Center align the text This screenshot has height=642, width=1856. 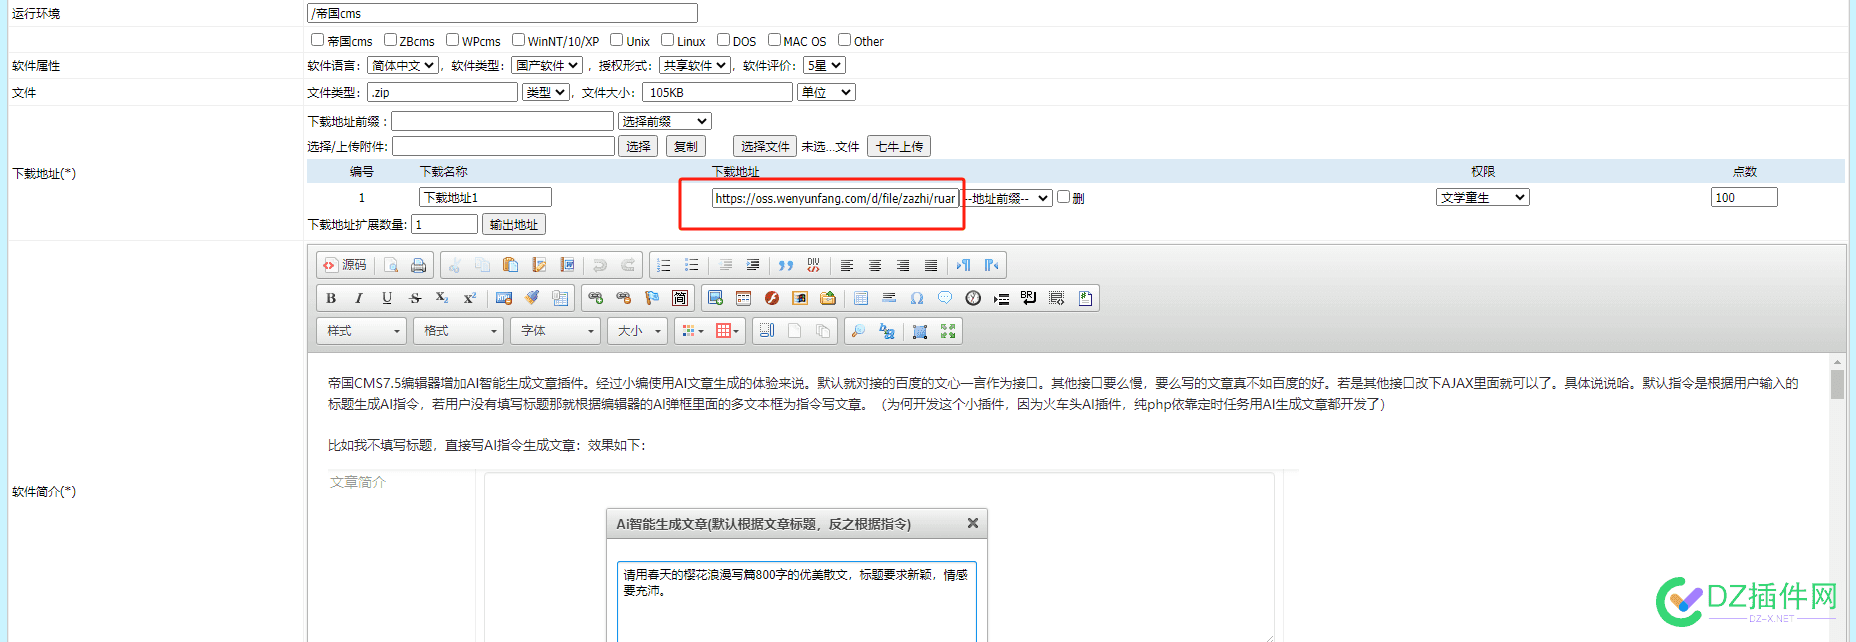coord(875,265)
